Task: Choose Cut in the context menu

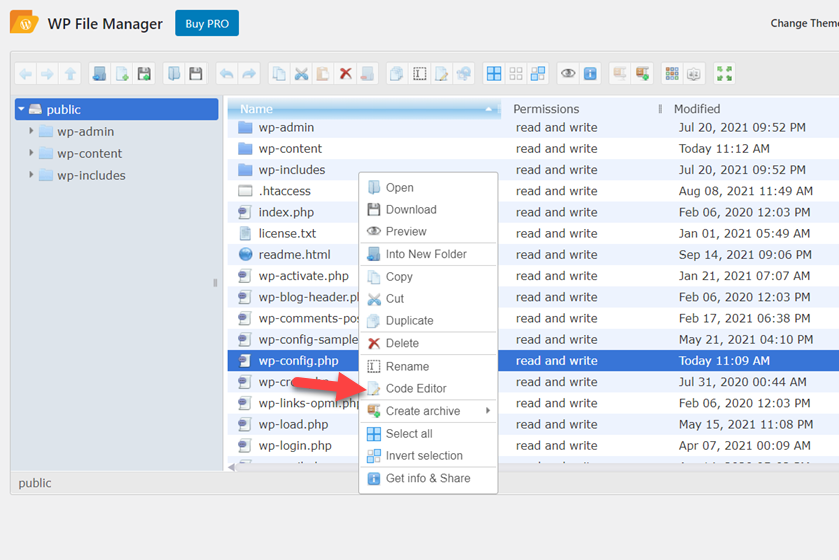Action: [428, 298]
